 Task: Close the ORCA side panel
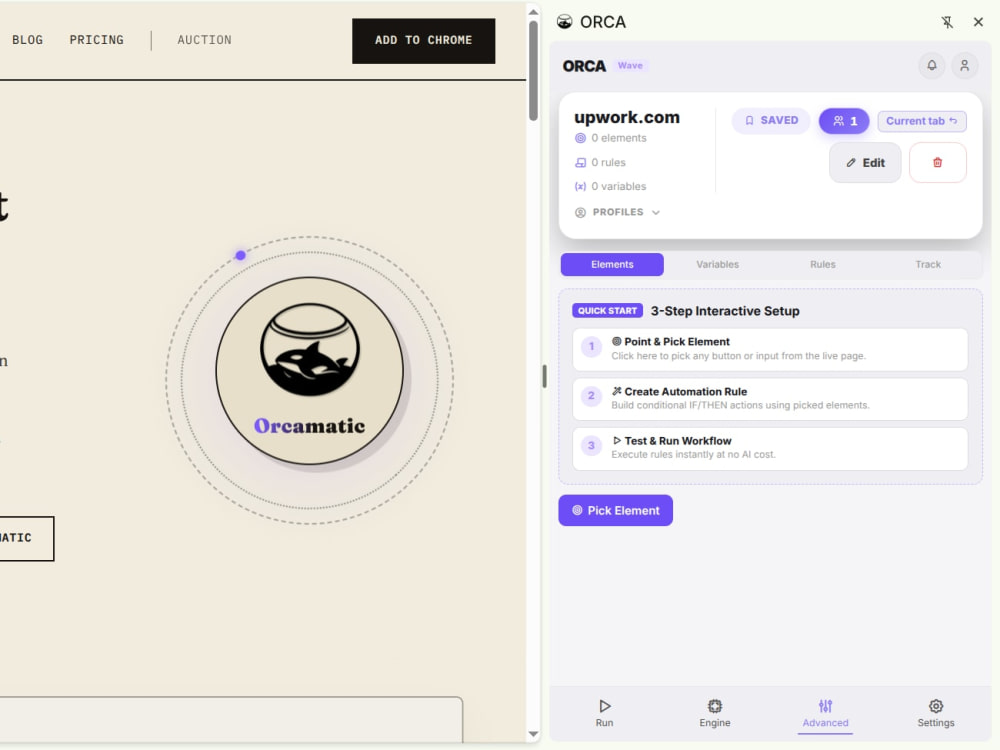tap(978, 22)
